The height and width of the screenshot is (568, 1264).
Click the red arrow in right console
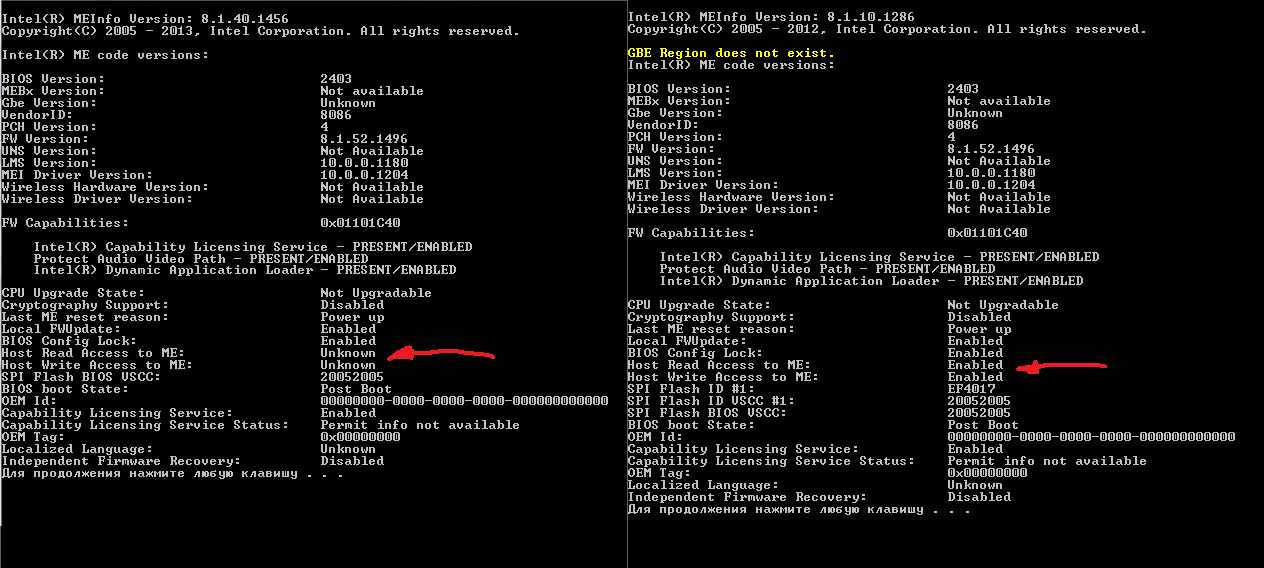[x=1060, y=367]
